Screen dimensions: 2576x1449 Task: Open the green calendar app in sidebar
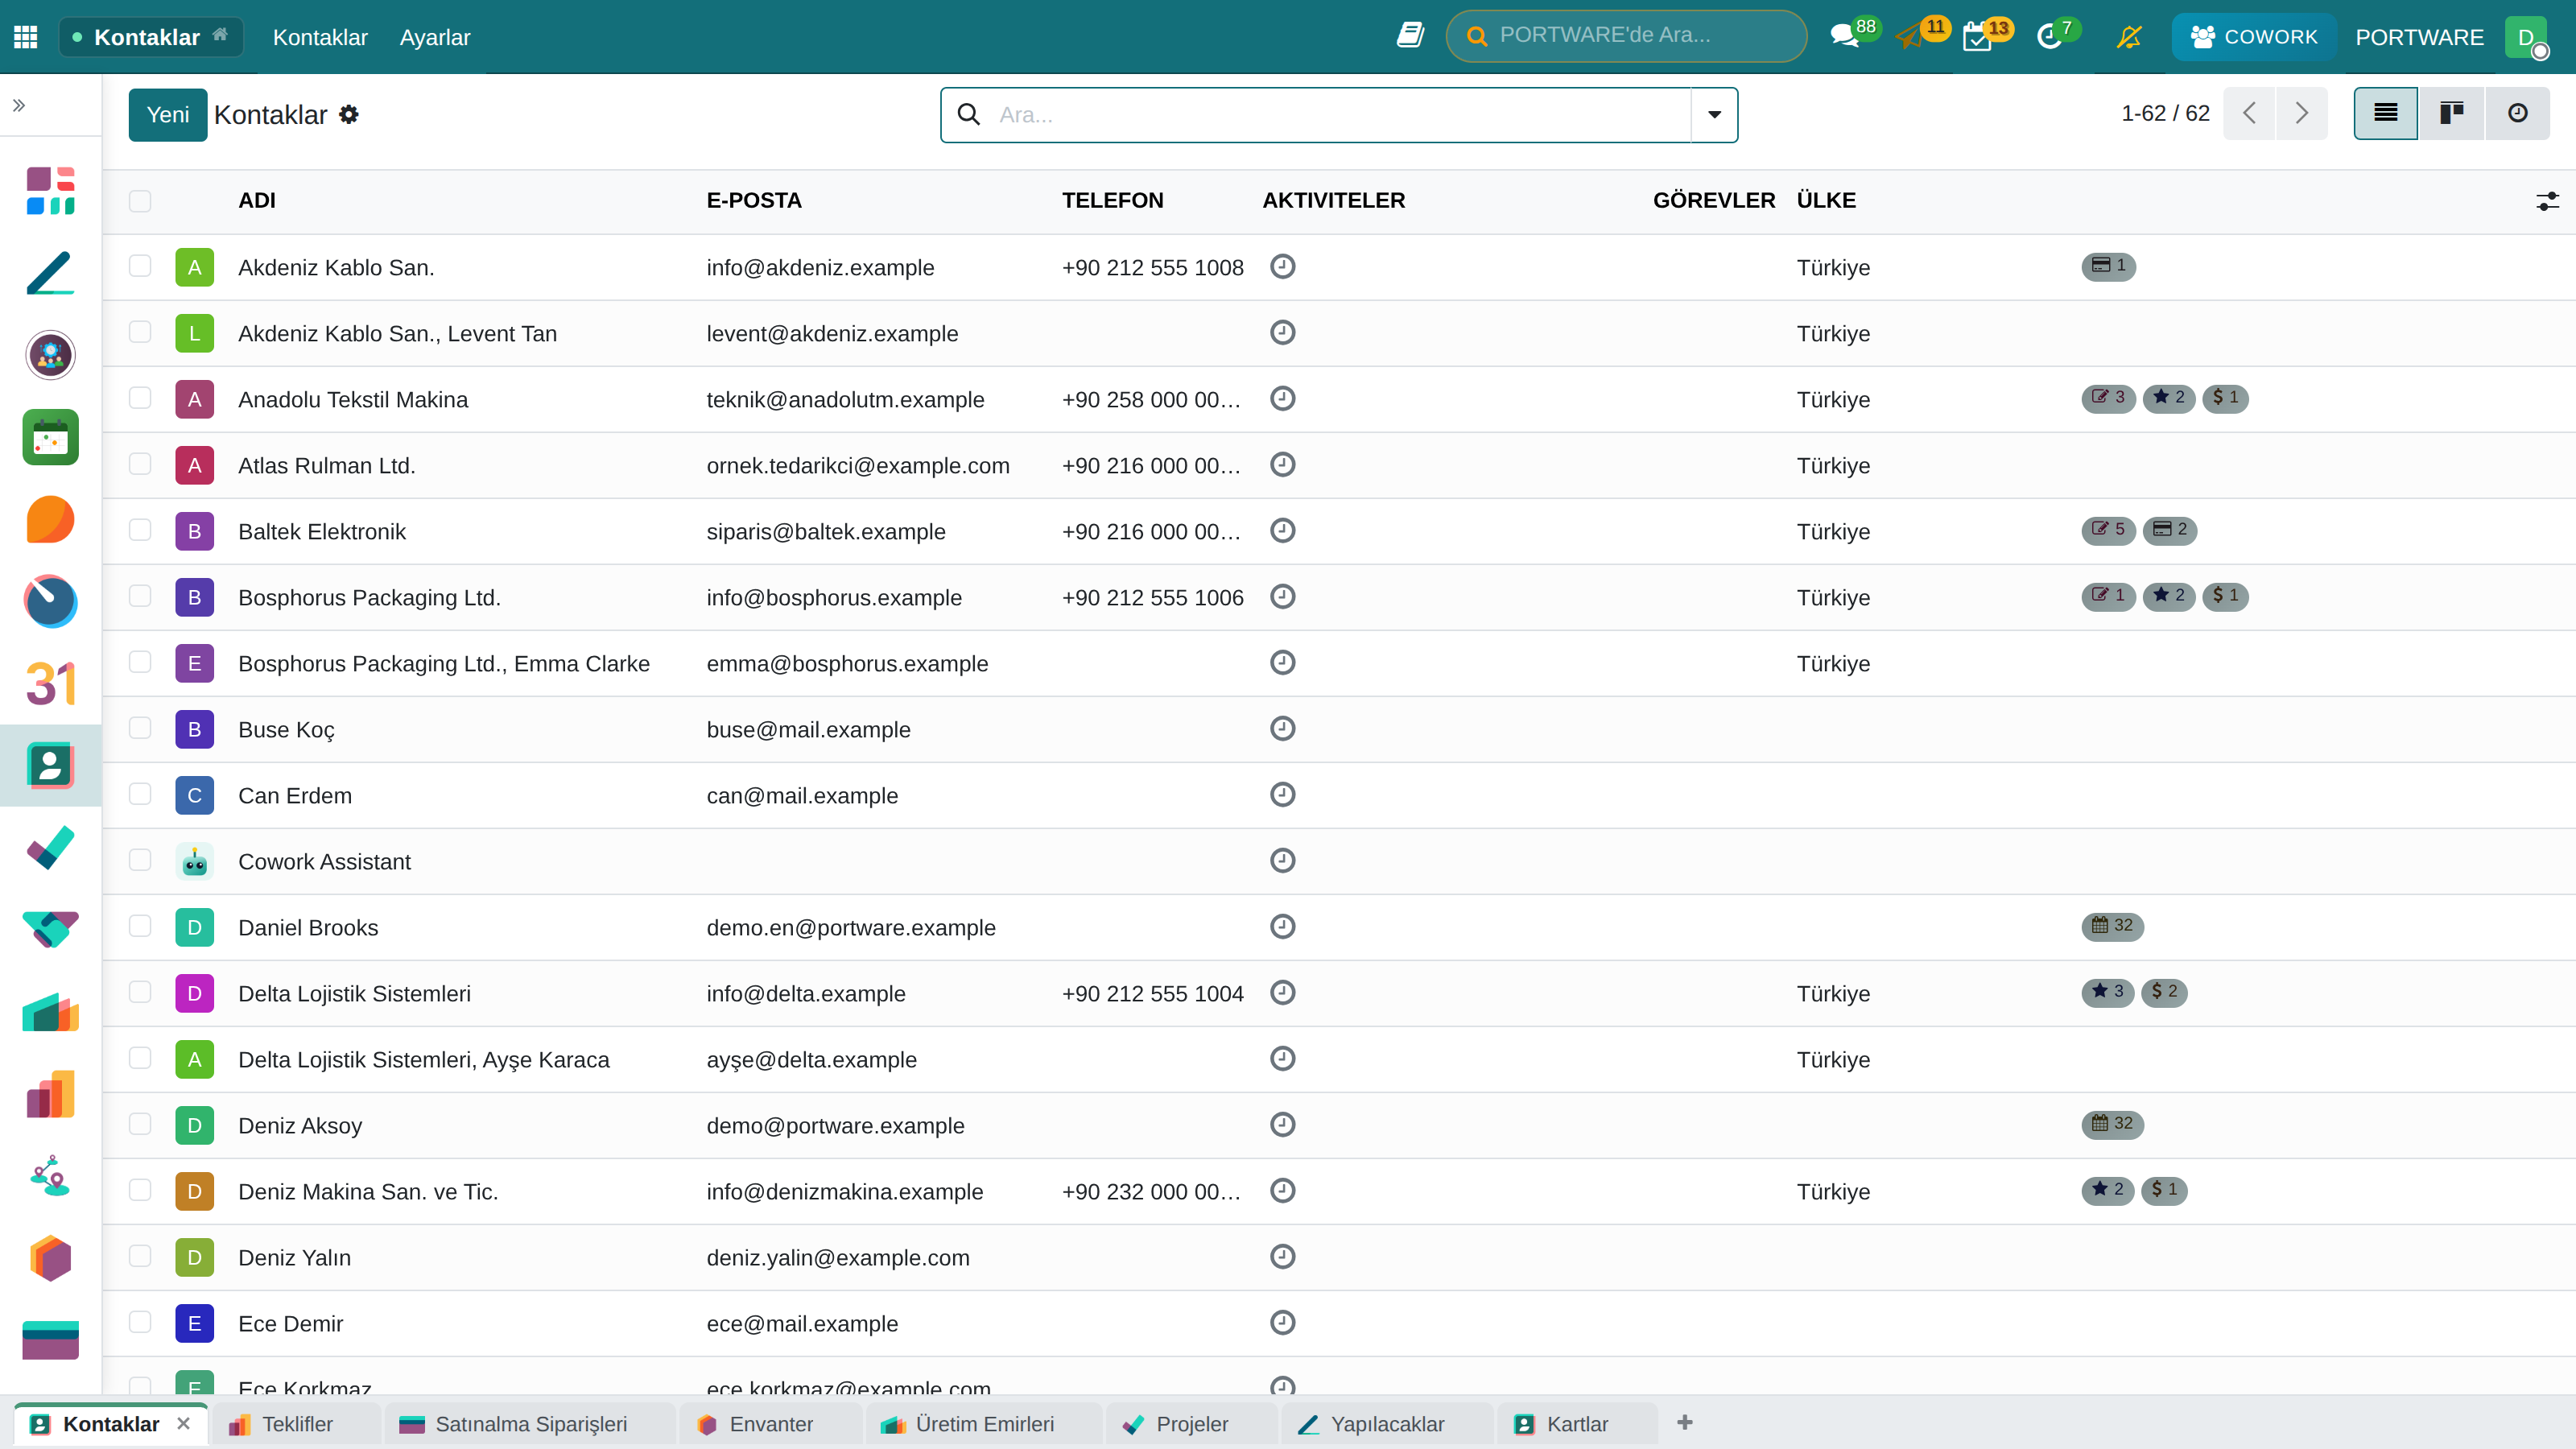tap(50, 437)
